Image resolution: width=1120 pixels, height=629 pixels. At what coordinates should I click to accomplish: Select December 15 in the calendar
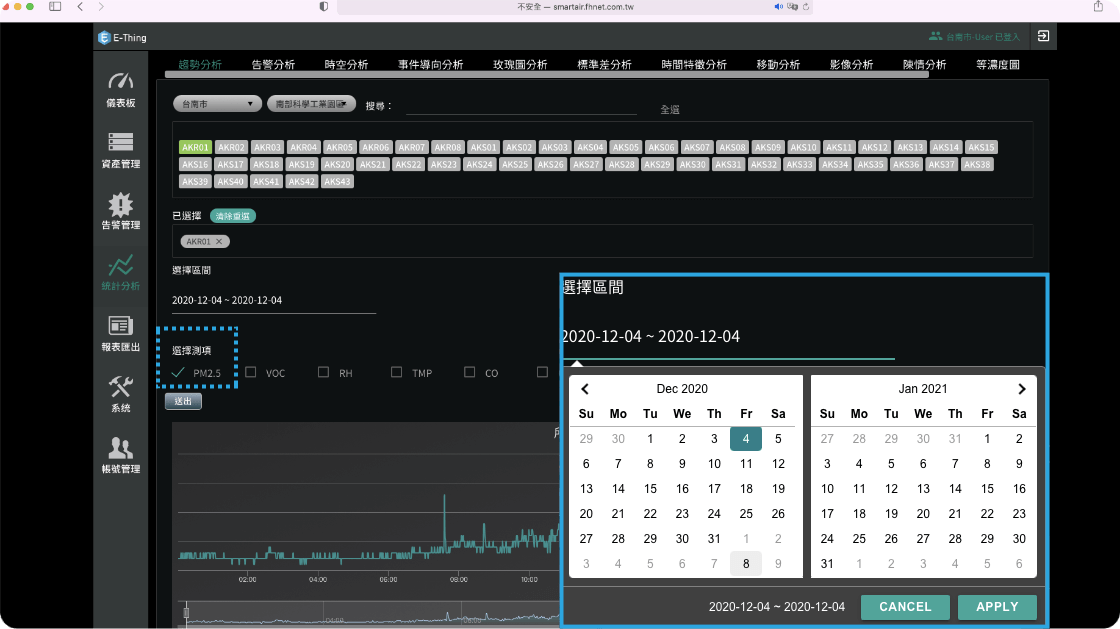pyautogui.click(x=650, y=489)
